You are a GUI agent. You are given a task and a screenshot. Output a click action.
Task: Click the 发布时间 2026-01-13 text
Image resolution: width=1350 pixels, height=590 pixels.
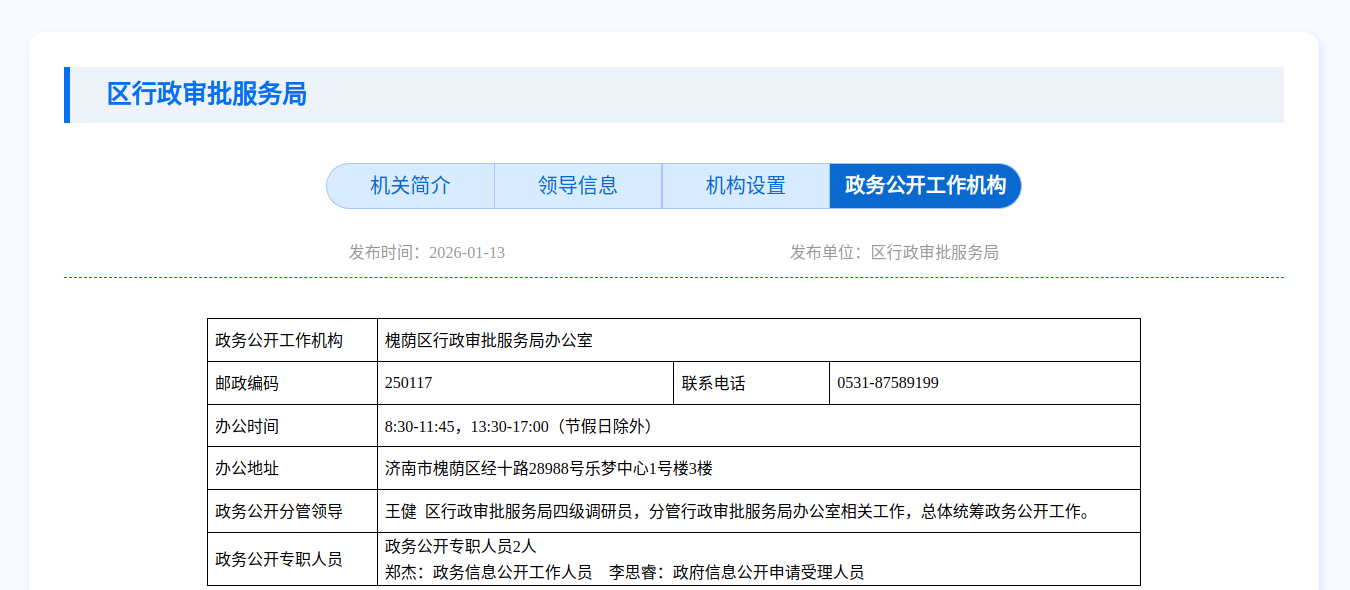tap(427, 252)
